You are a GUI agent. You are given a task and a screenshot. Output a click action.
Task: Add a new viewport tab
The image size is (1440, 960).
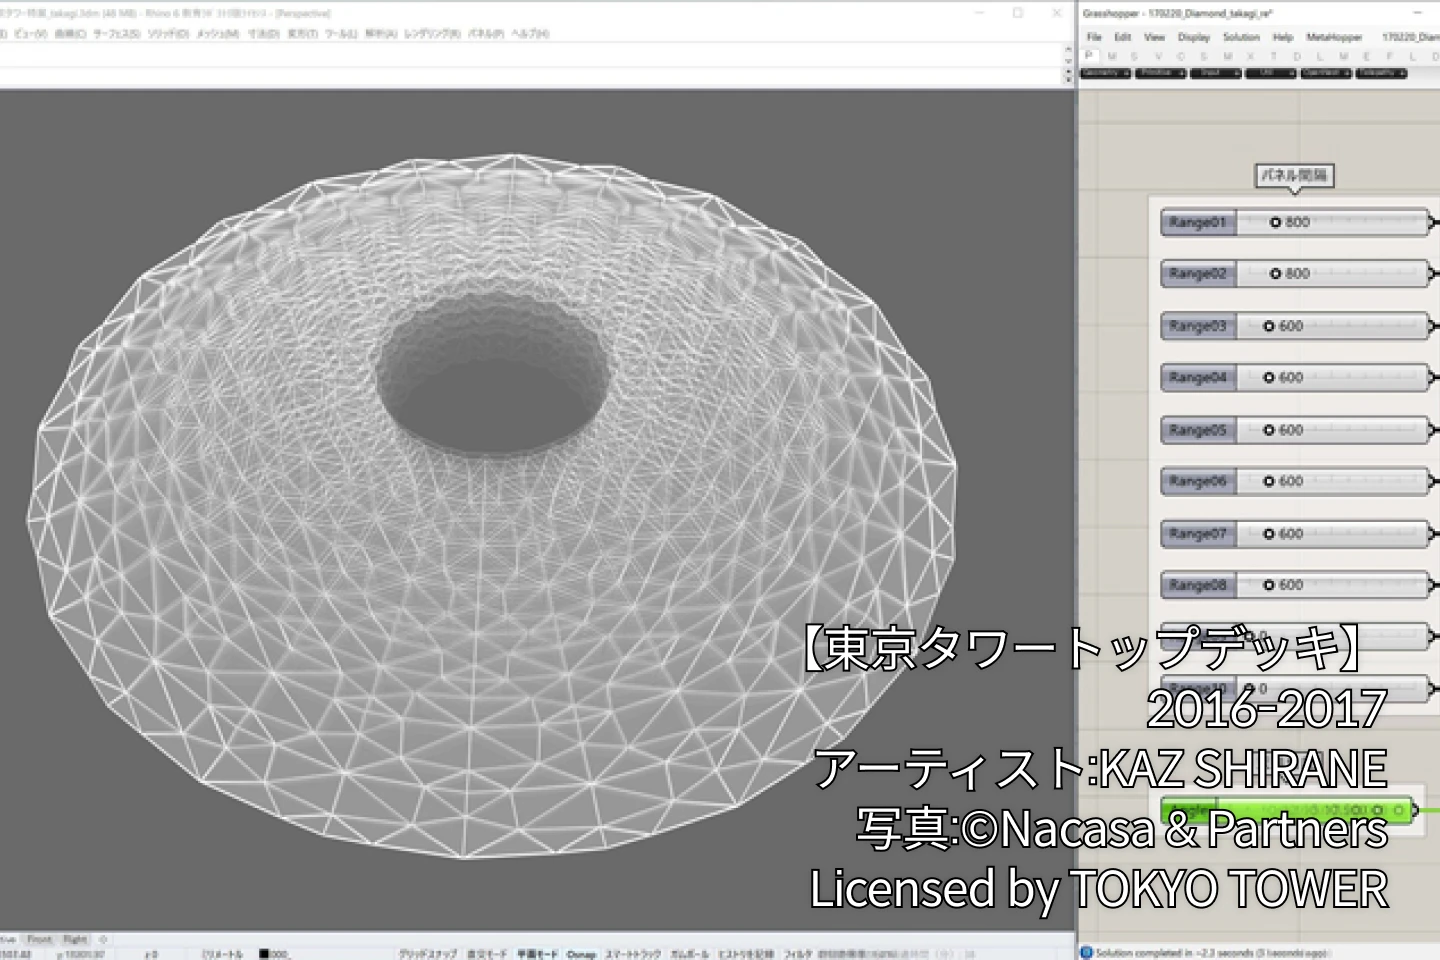pos(103,940)
